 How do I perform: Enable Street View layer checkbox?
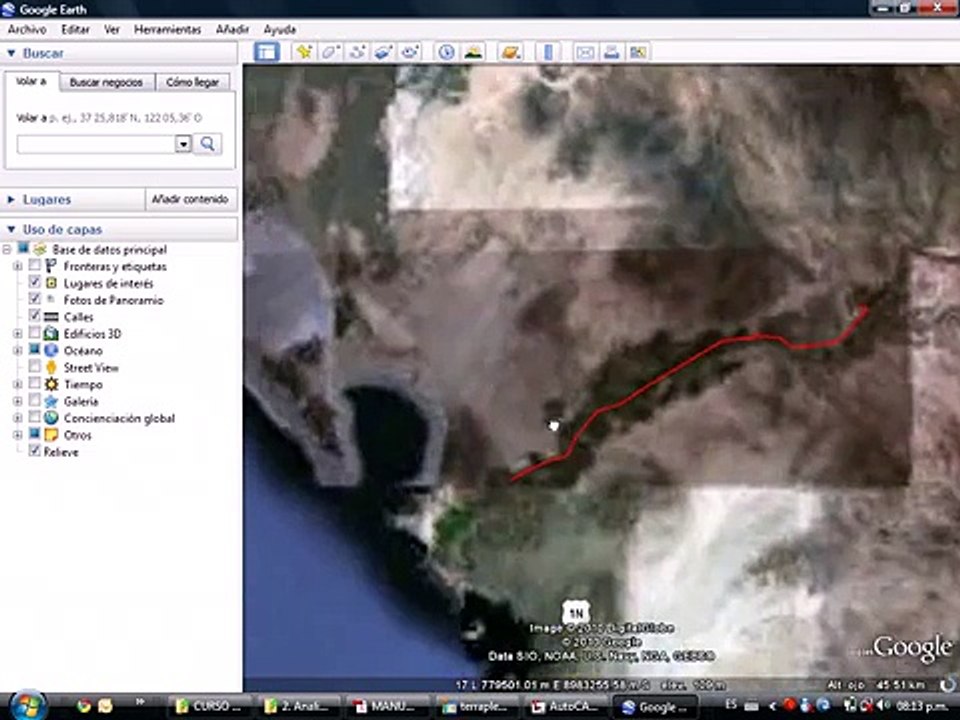[x=35, y=366]
